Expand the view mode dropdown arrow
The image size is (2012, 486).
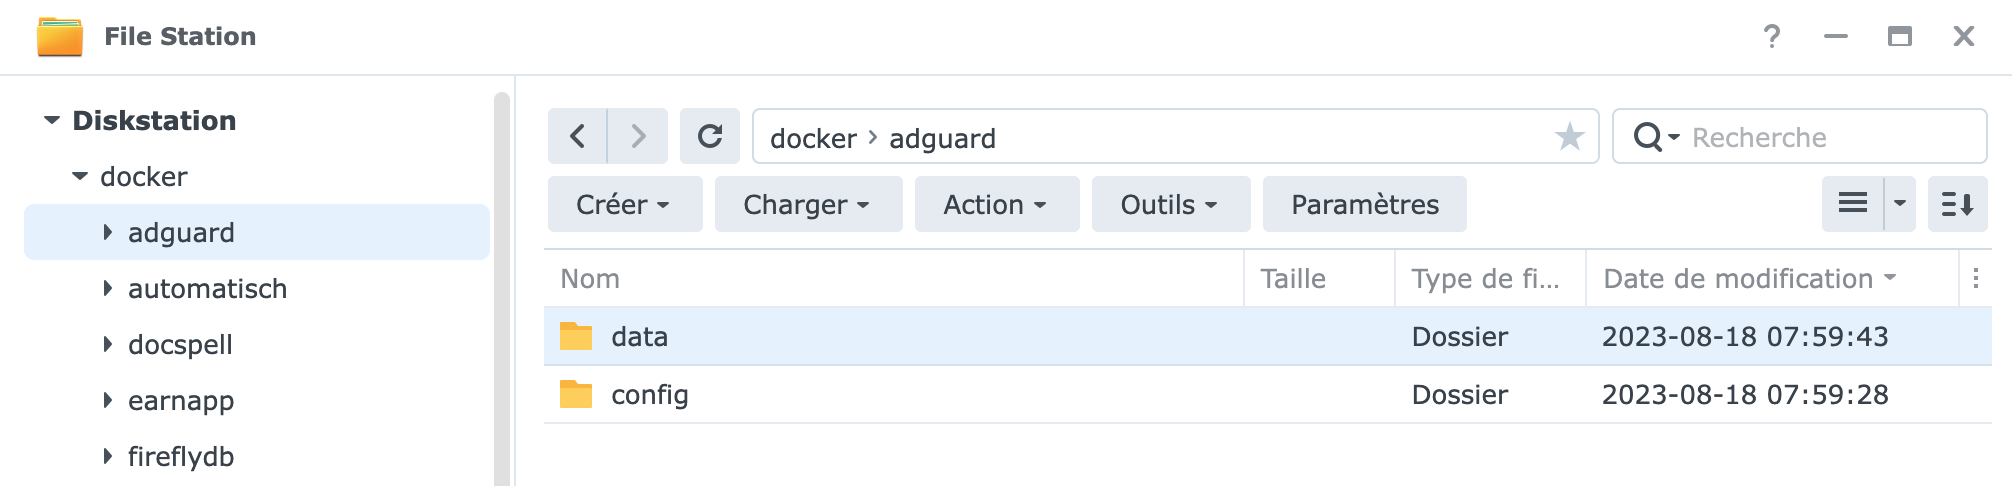coord(1900,204)
